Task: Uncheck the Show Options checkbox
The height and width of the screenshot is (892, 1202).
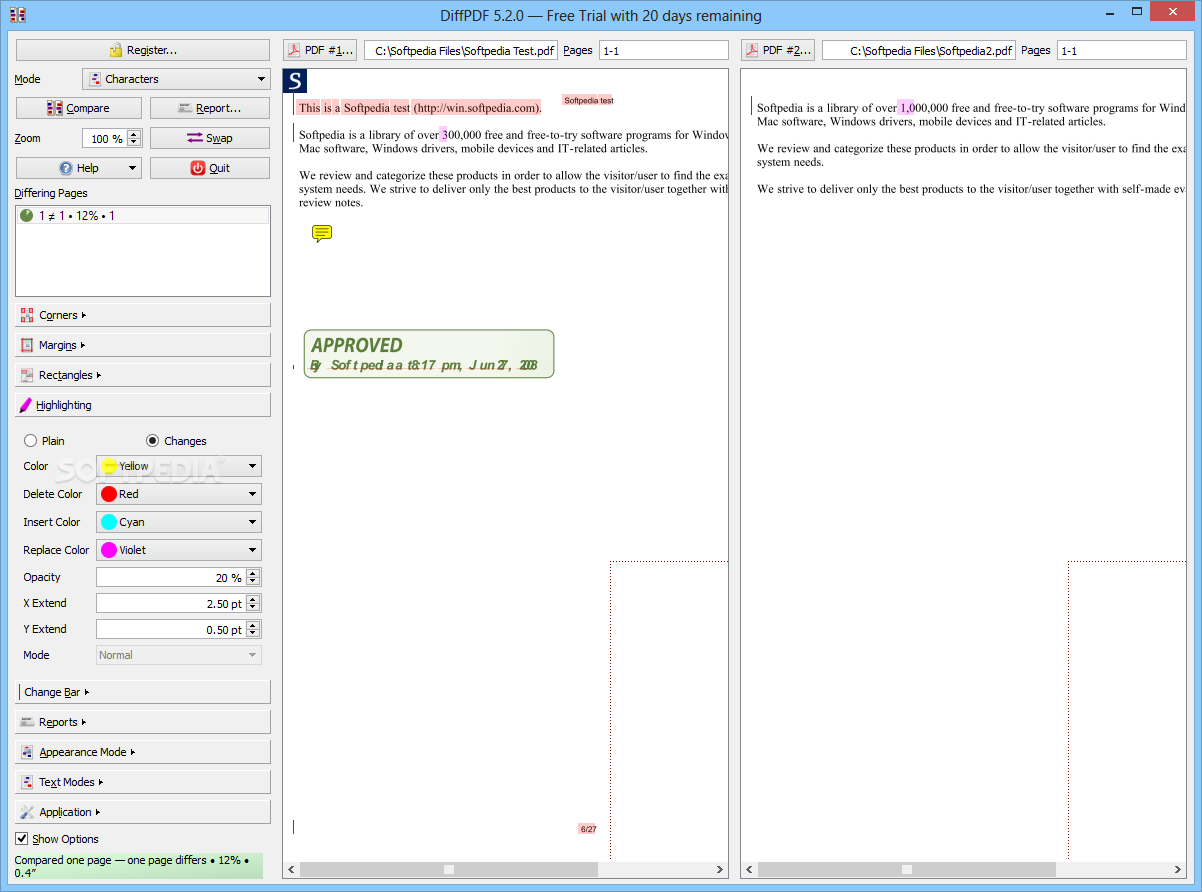Action: click(22, 839)
